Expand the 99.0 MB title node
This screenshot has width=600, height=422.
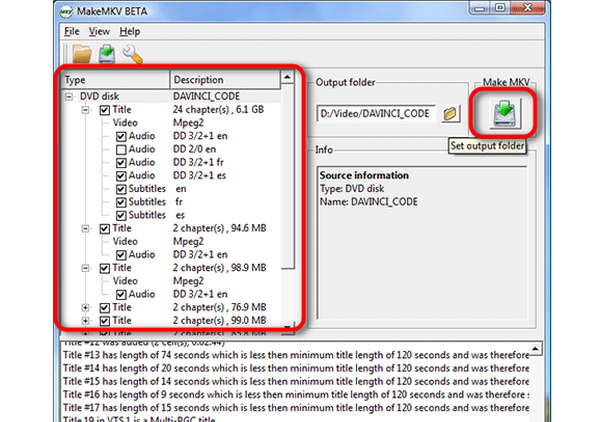[x=85, y=321]
